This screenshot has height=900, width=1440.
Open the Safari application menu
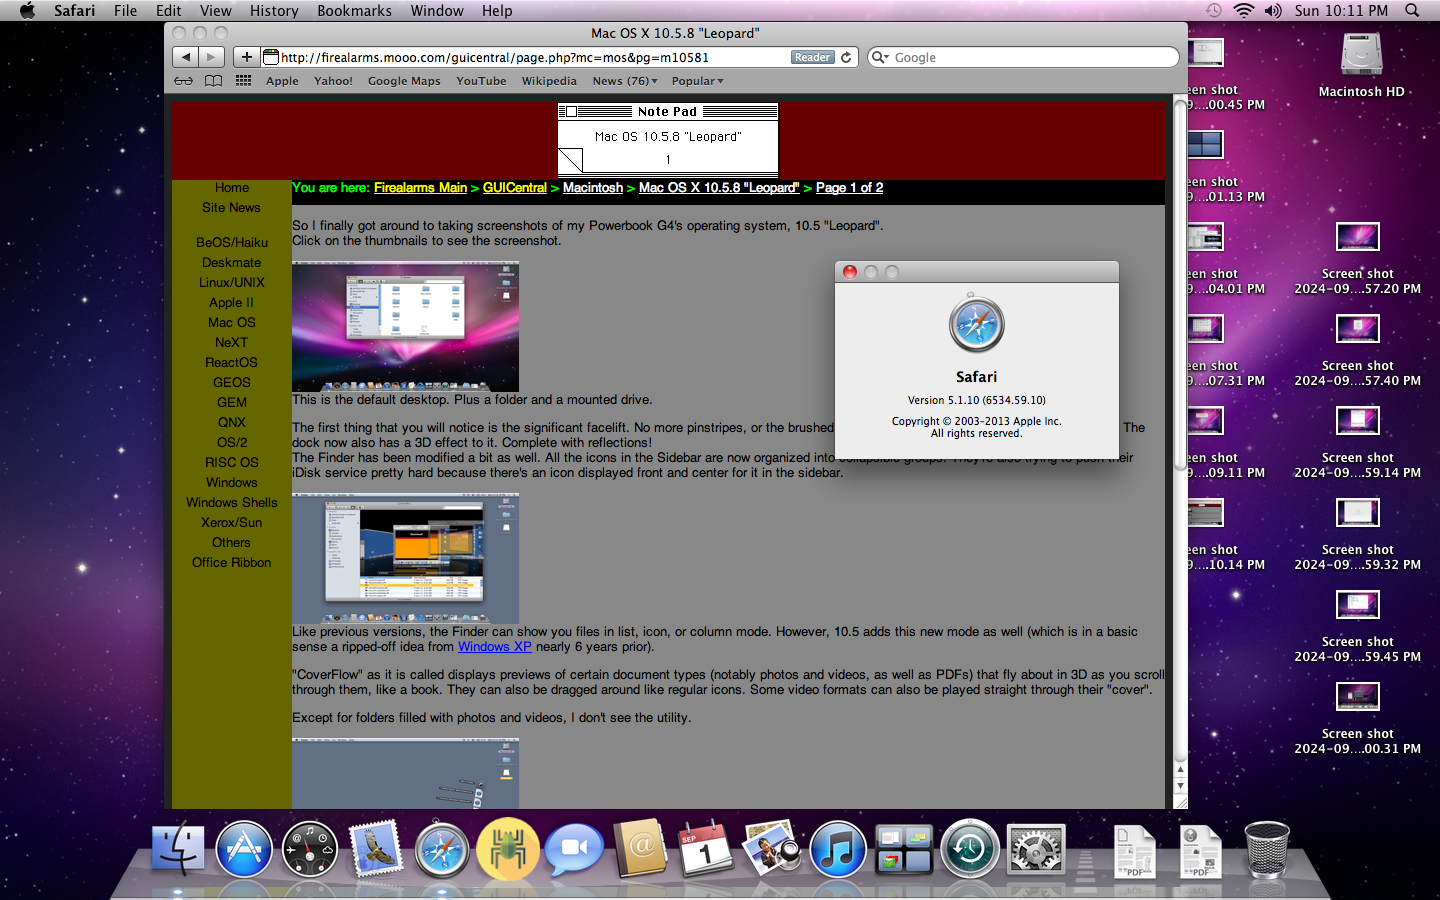(x=74, y=10)
